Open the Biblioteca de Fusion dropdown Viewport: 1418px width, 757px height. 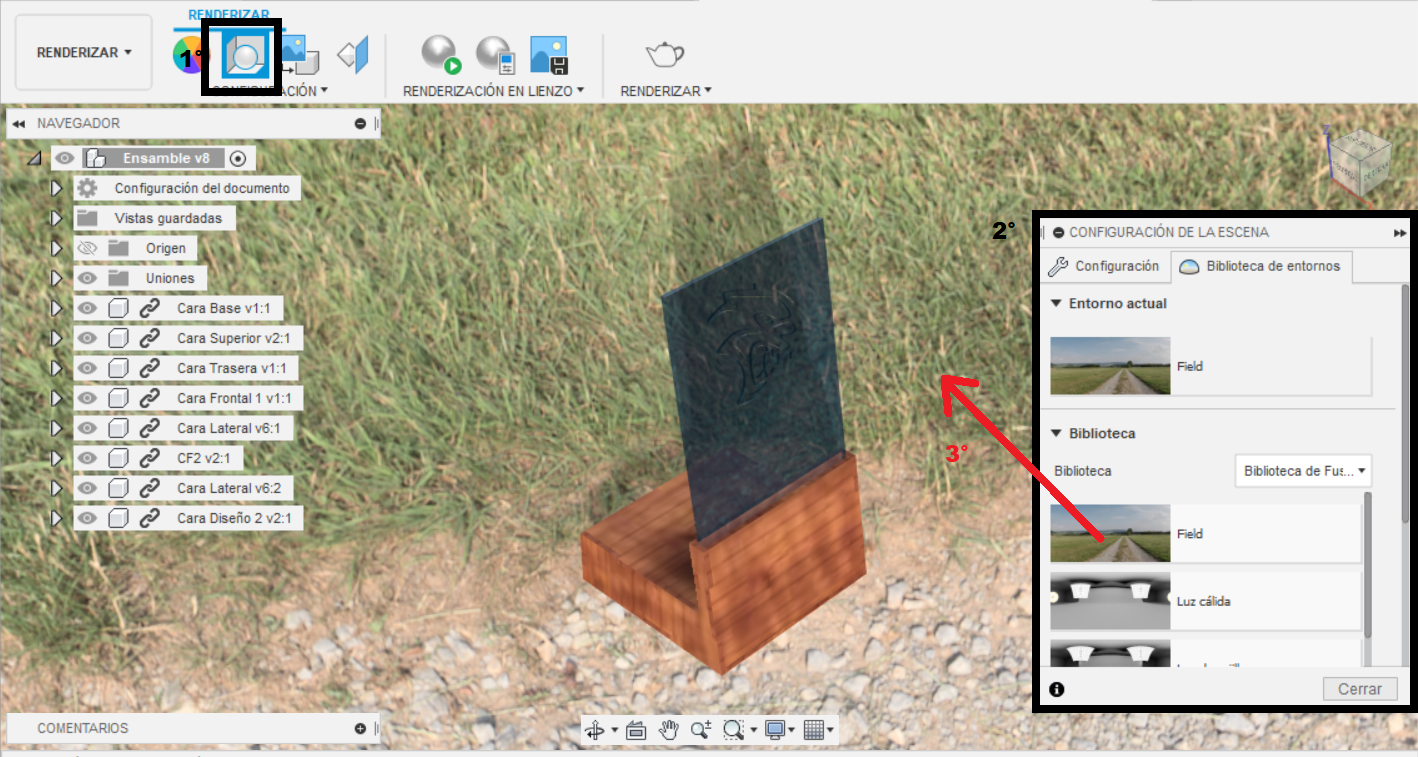click(x=1303, y=471)
